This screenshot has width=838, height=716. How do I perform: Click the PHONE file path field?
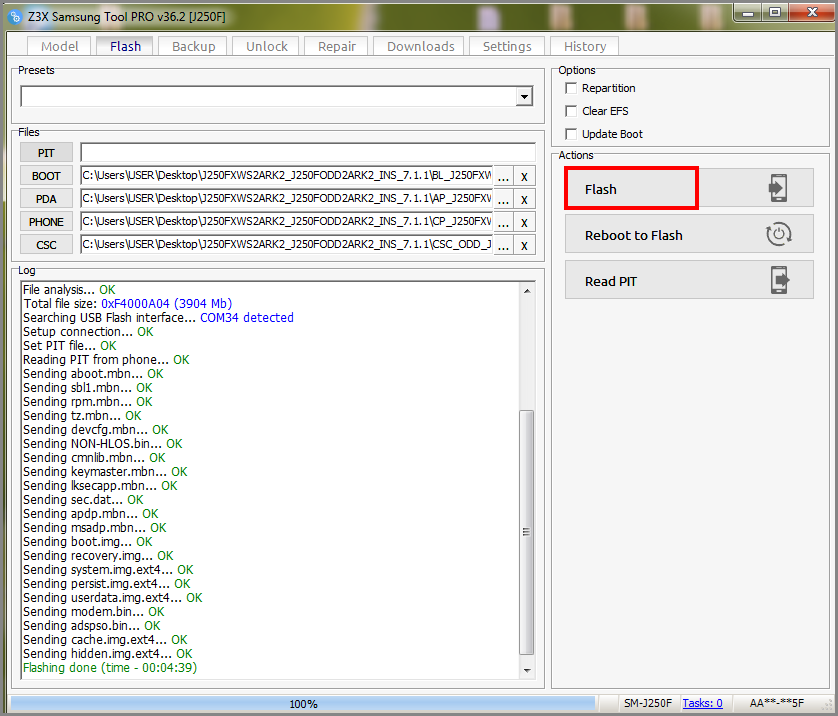286,222
